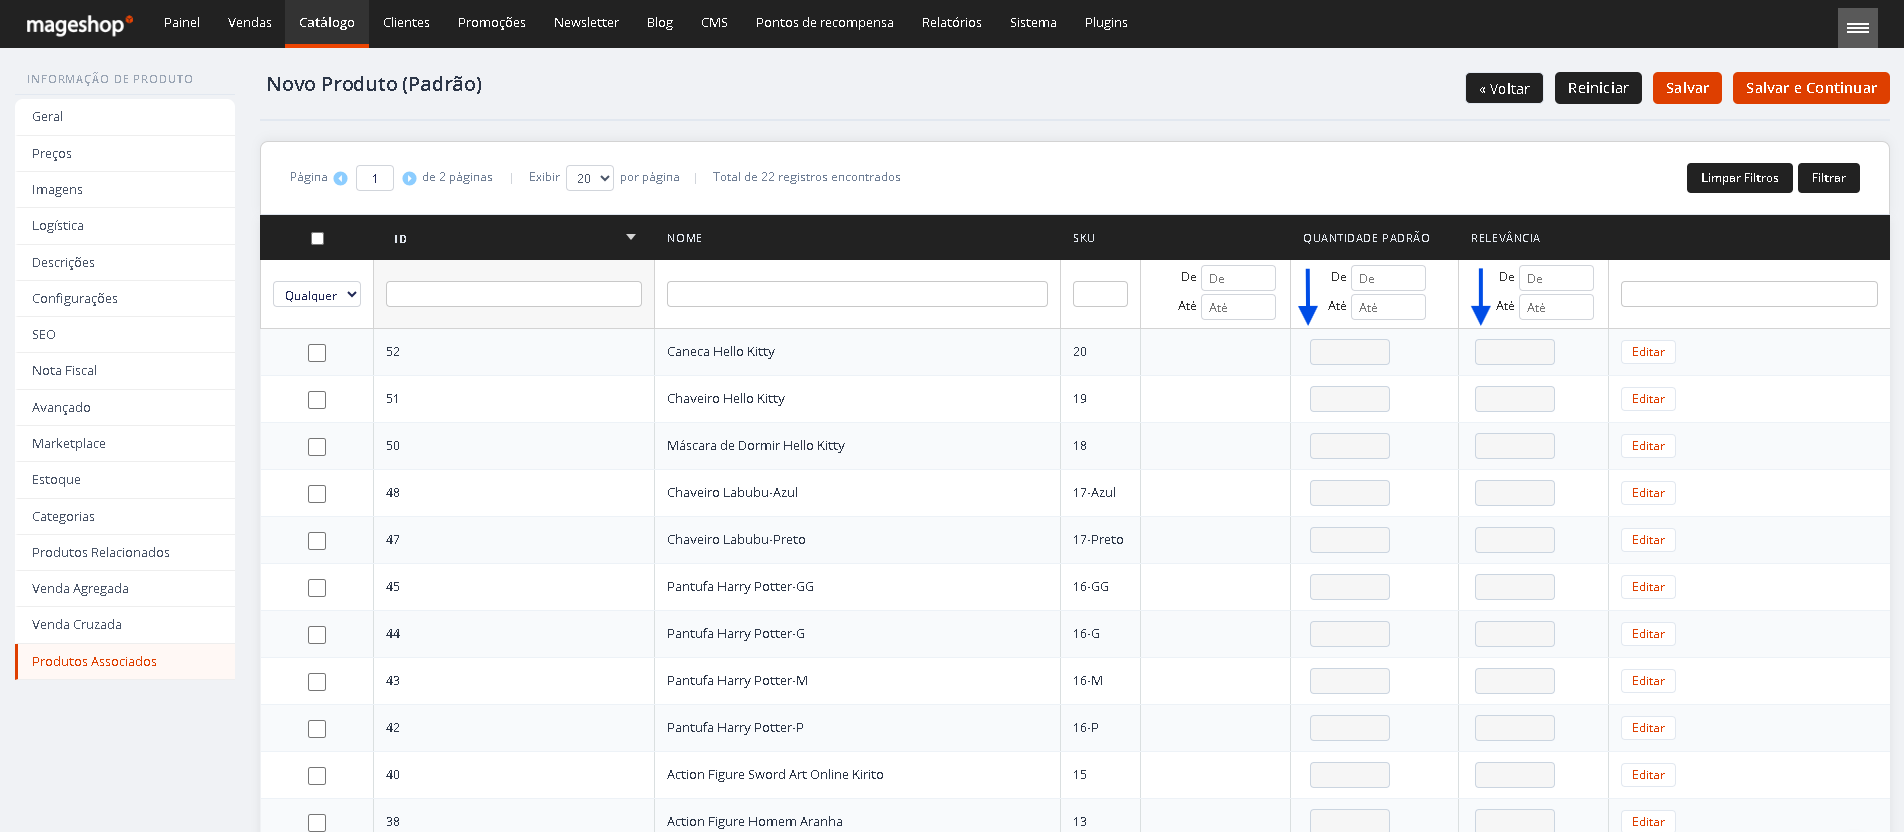
Task: Click the Salvar e Continuar button
Action: [1811, 88]
